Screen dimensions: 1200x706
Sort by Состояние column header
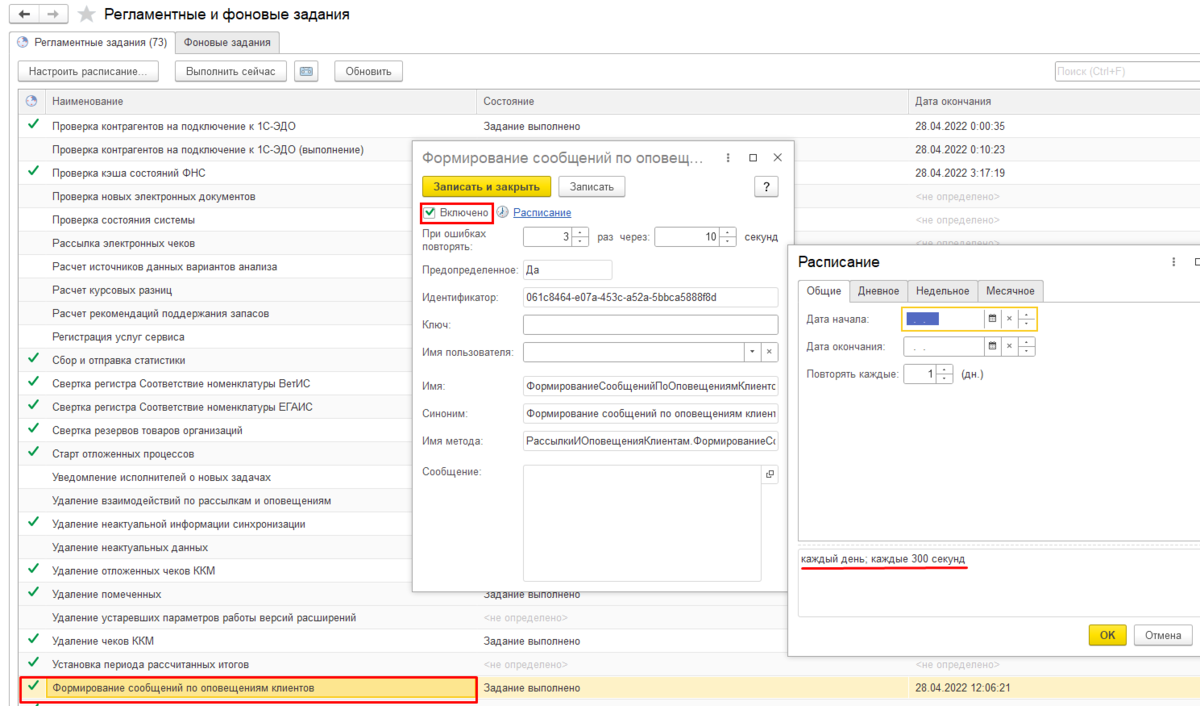692,101
